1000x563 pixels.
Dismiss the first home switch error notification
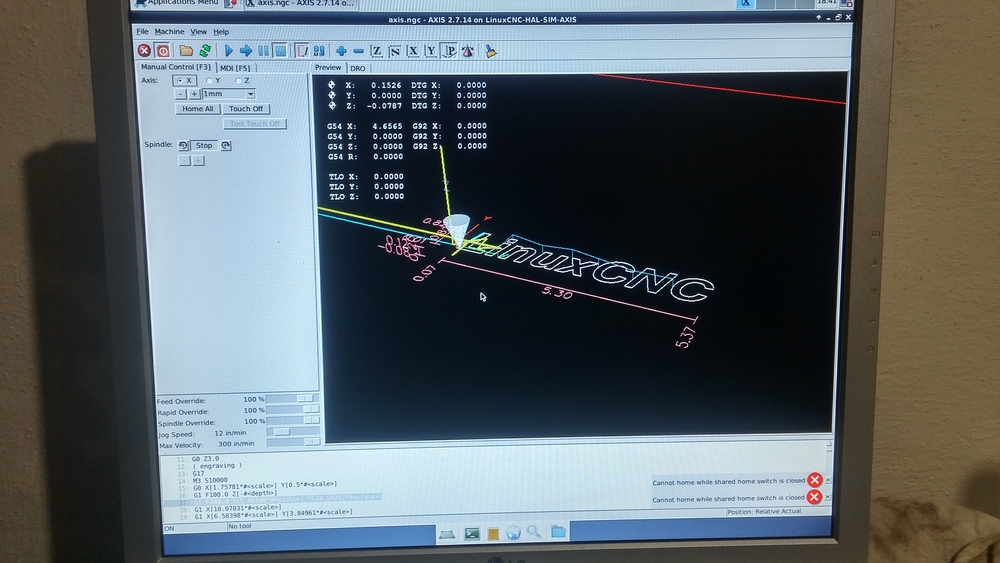814,480
